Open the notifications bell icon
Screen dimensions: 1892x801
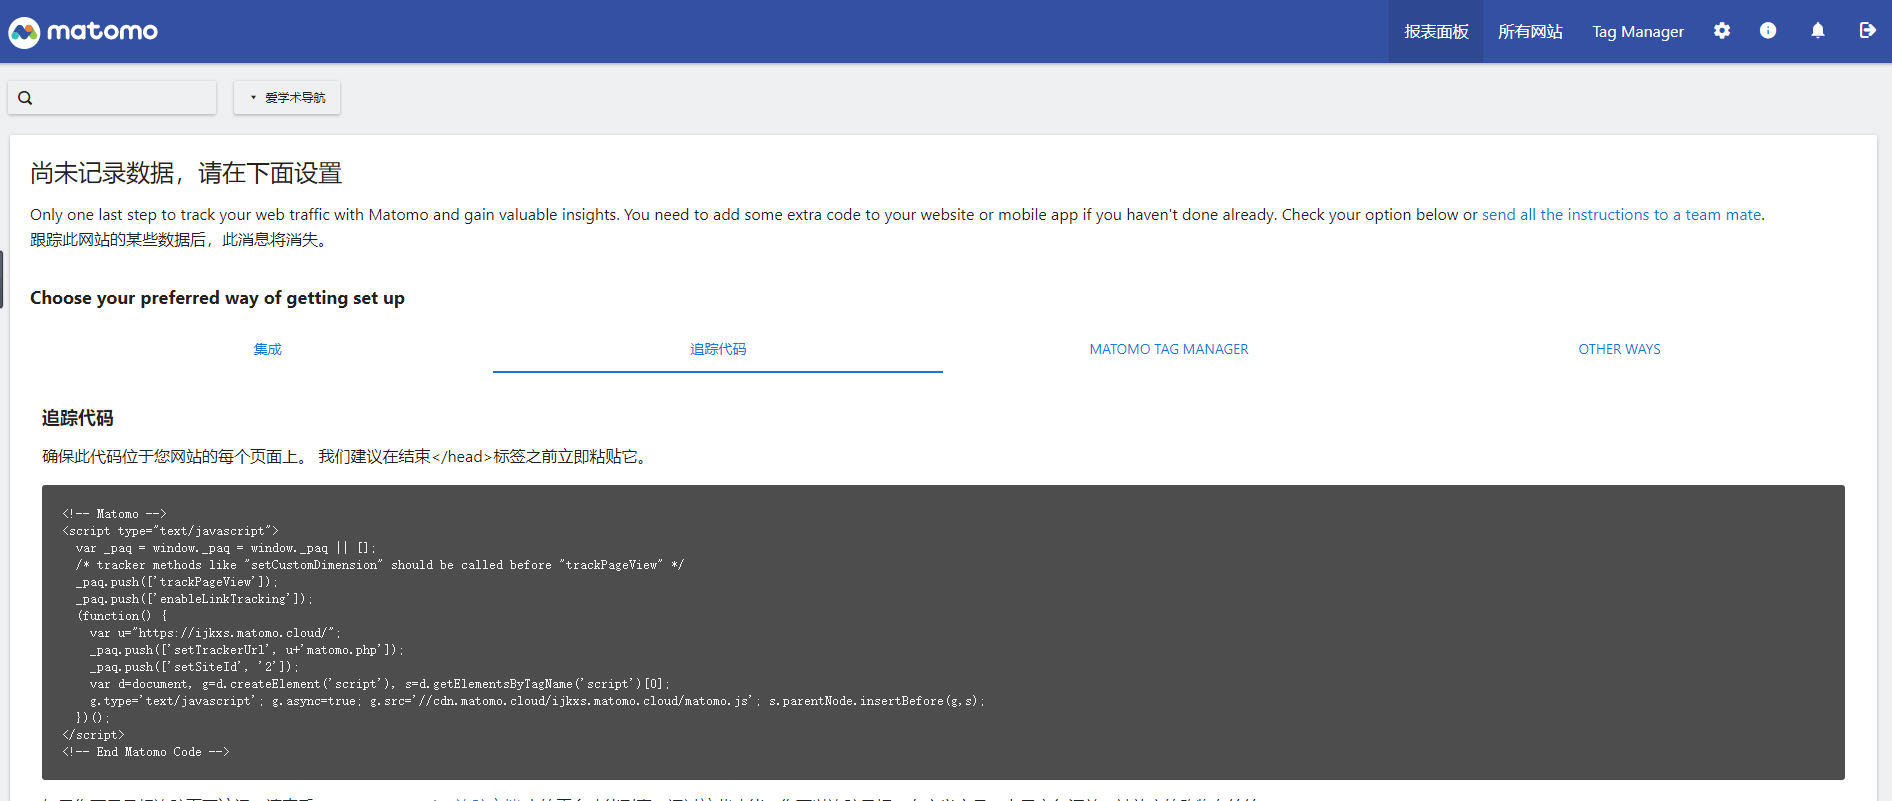point(1818,31)
